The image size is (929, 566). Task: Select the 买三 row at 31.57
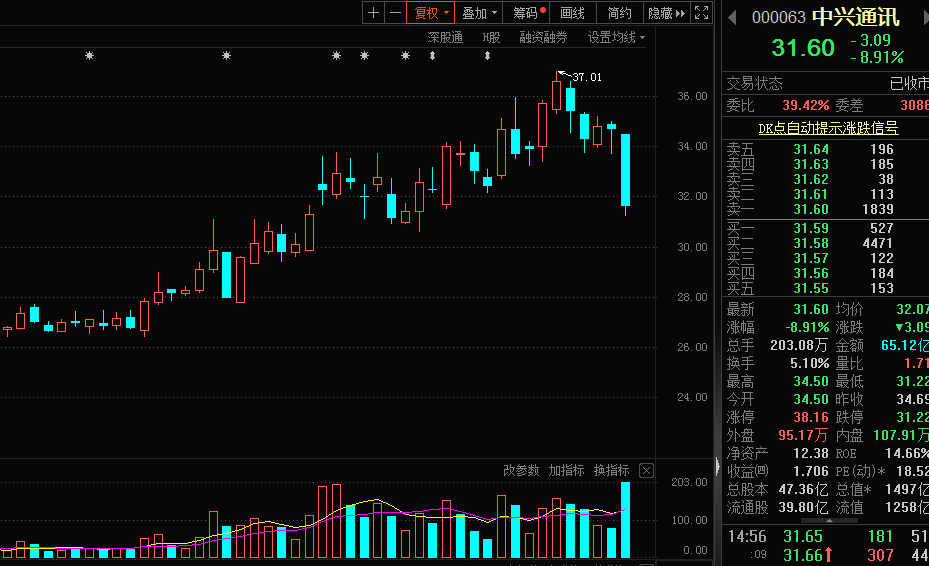pos(827,258)
